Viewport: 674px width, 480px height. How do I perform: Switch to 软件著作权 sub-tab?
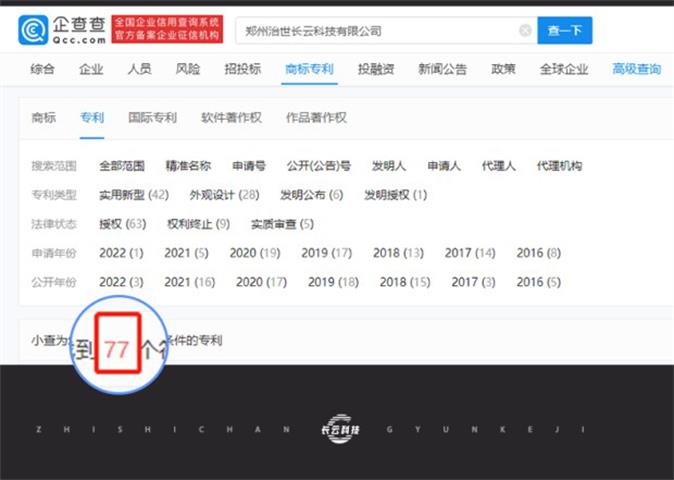[231, 117]
